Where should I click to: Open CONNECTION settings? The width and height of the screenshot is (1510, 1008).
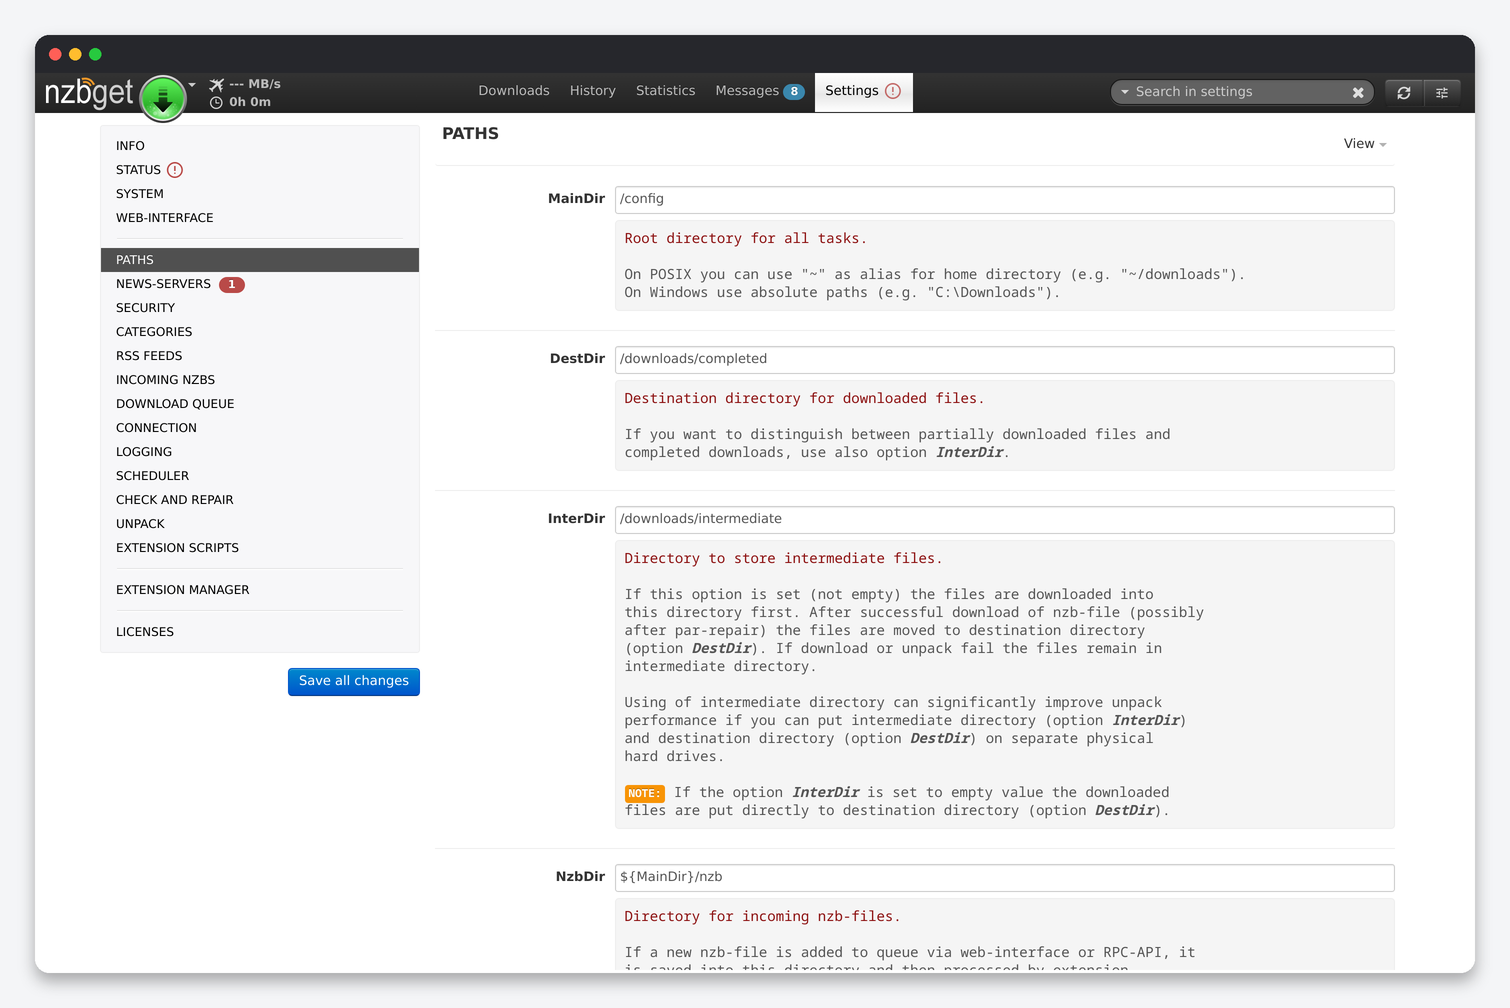(x=260, y=428)
